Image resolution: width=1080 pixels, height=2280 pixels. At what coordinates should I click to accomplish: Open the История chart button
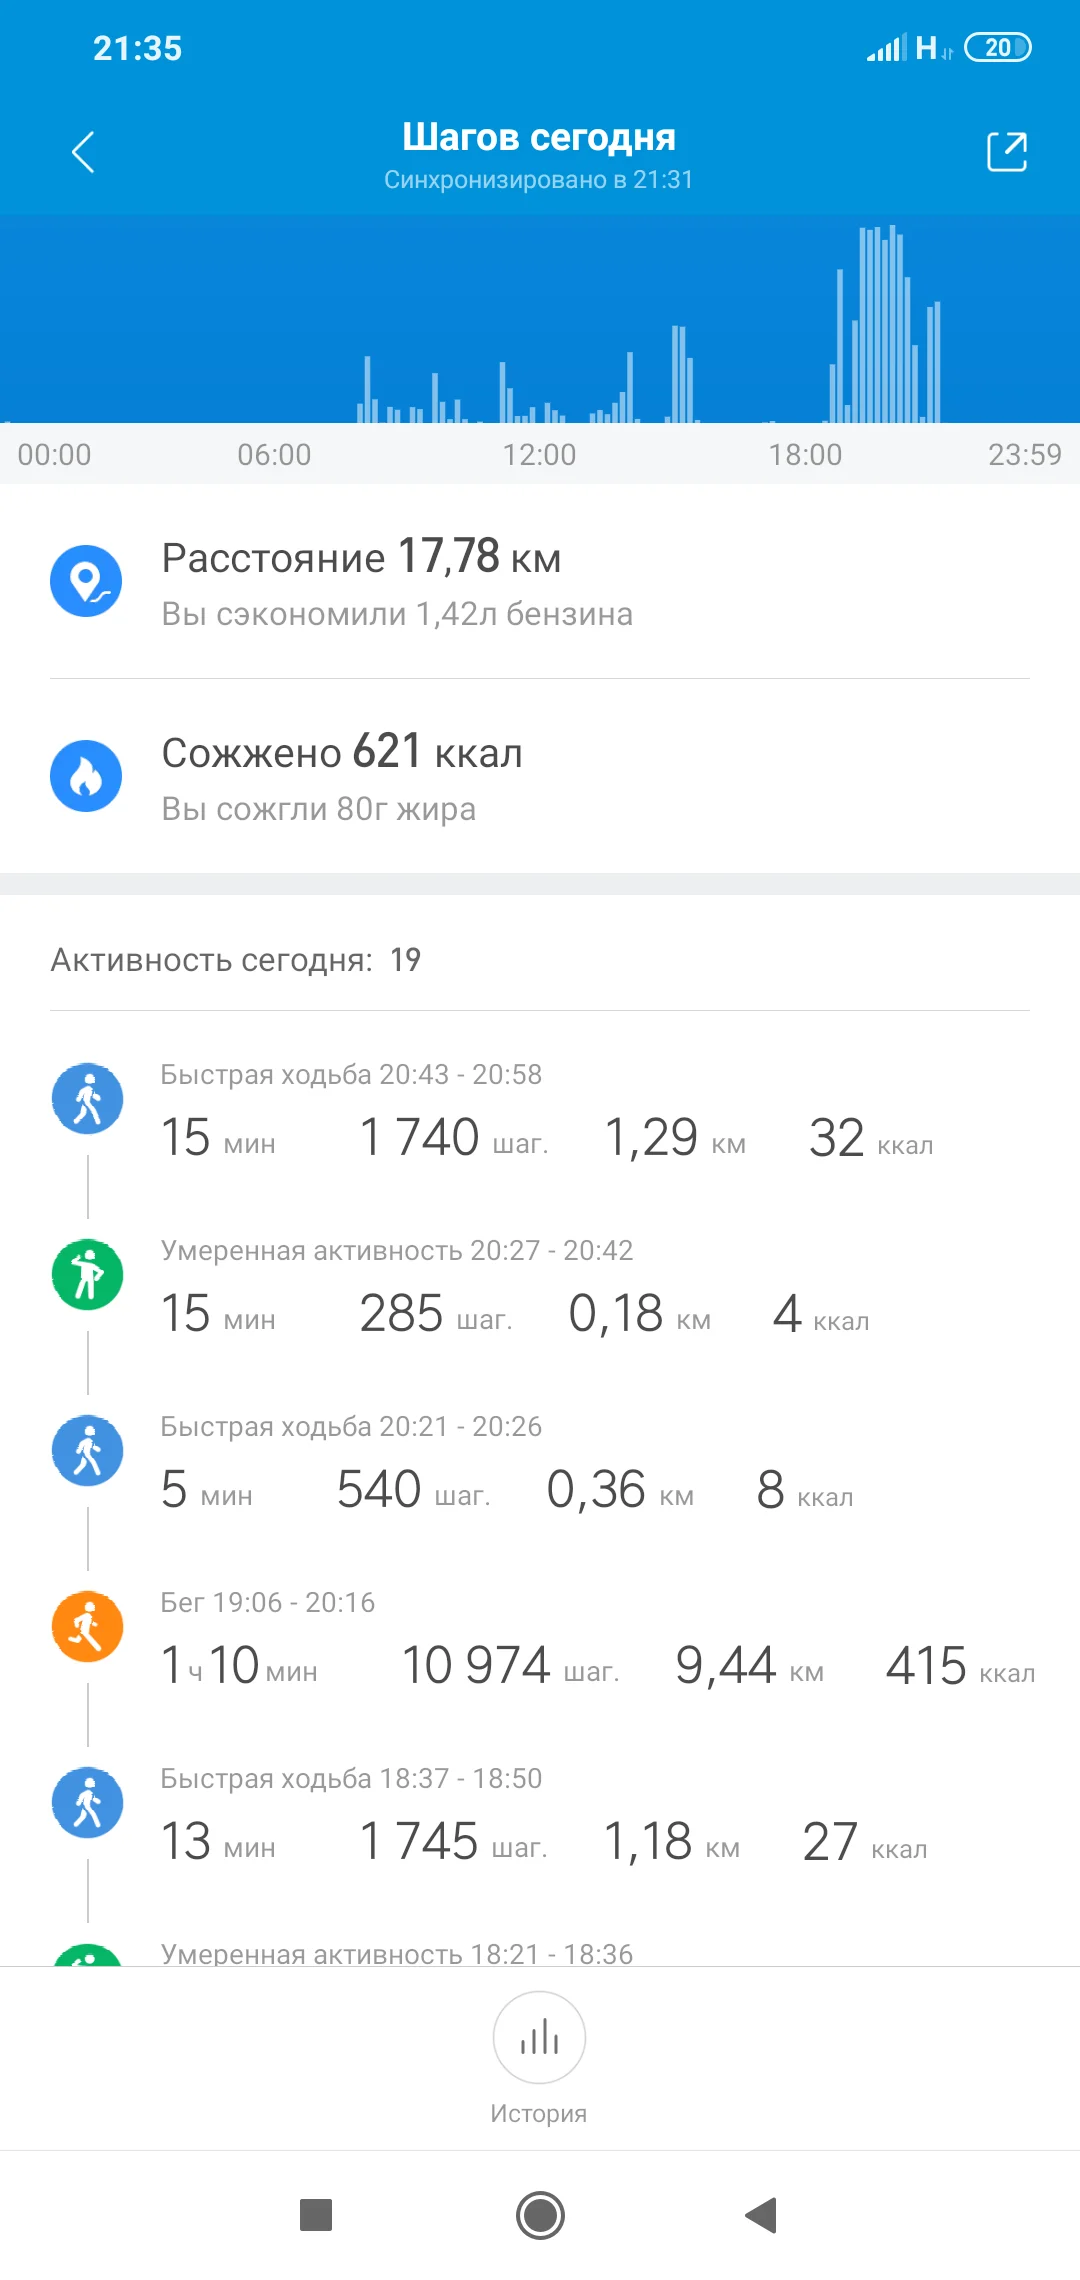(x=539, y=2038)
